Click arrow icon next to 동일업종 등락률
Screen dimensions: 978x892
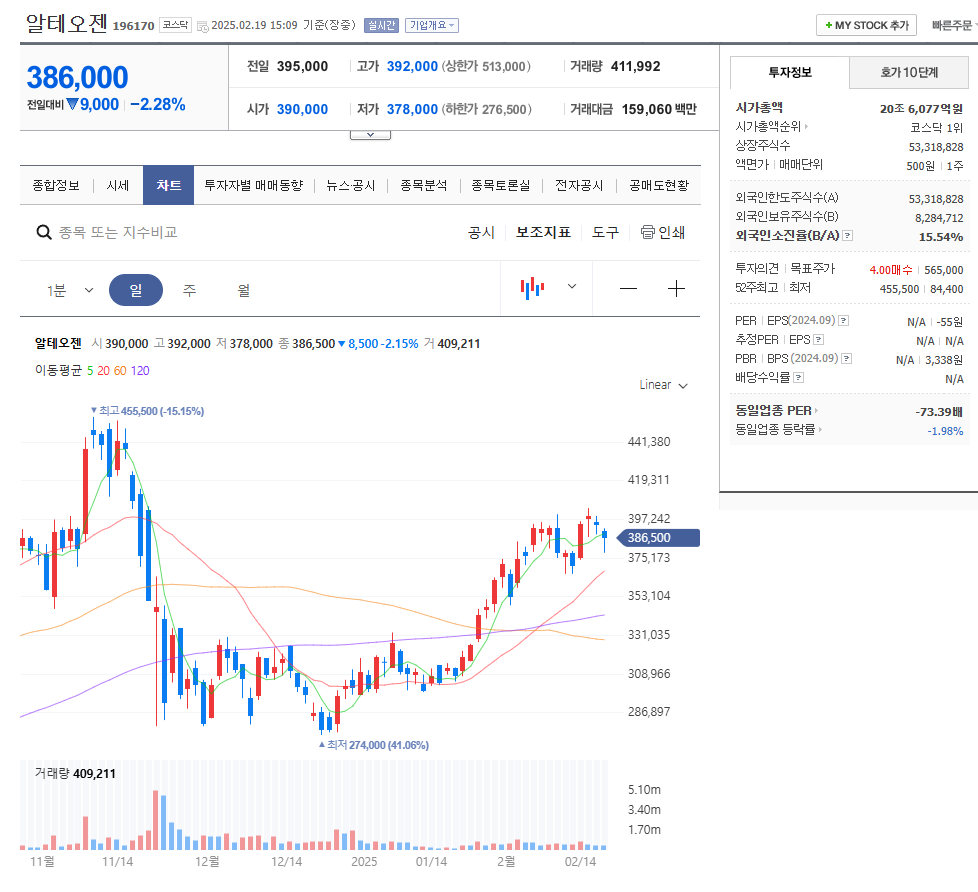pos(820,430)
